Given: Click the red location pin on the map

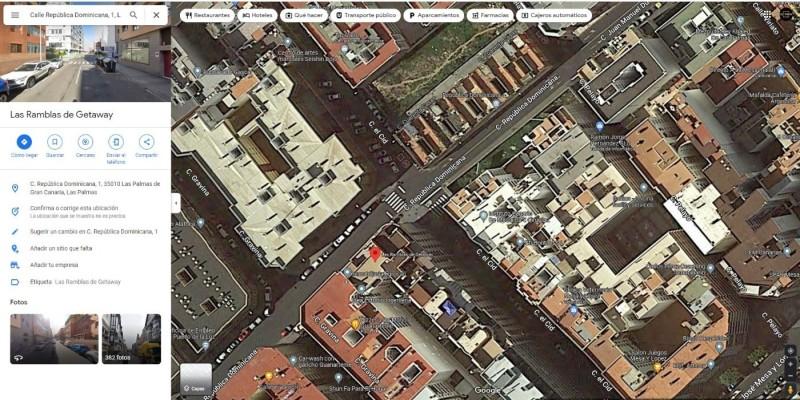Looking at the screenshot, I should [x=375, y=254].
